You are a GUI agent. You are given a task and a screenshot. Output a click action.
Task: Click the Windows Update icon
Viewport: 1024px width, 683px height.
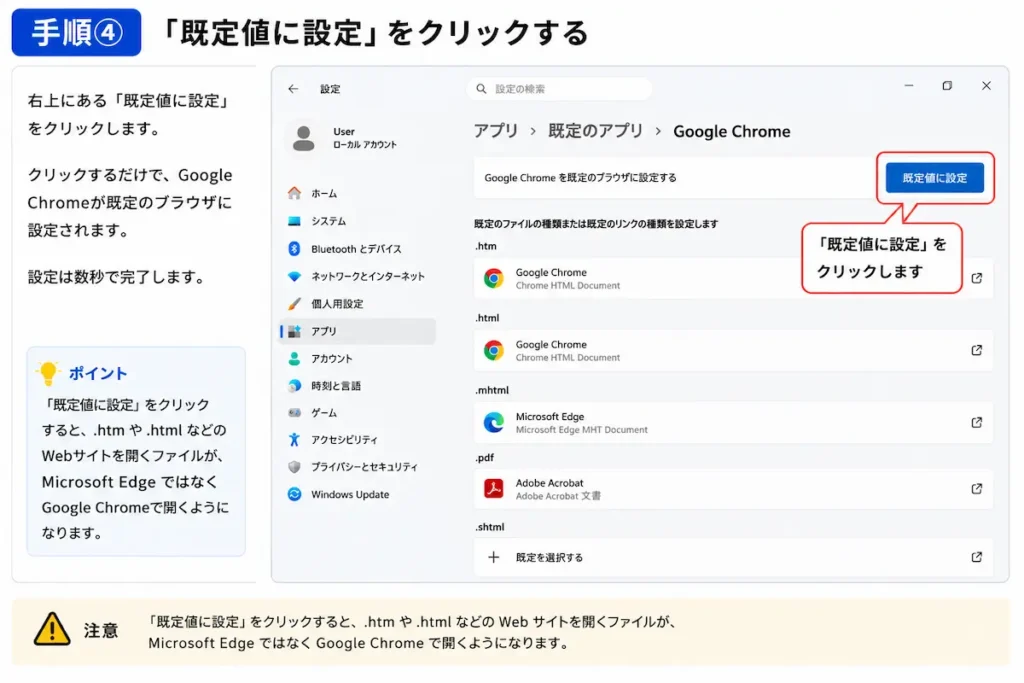[x=295, y=494]
